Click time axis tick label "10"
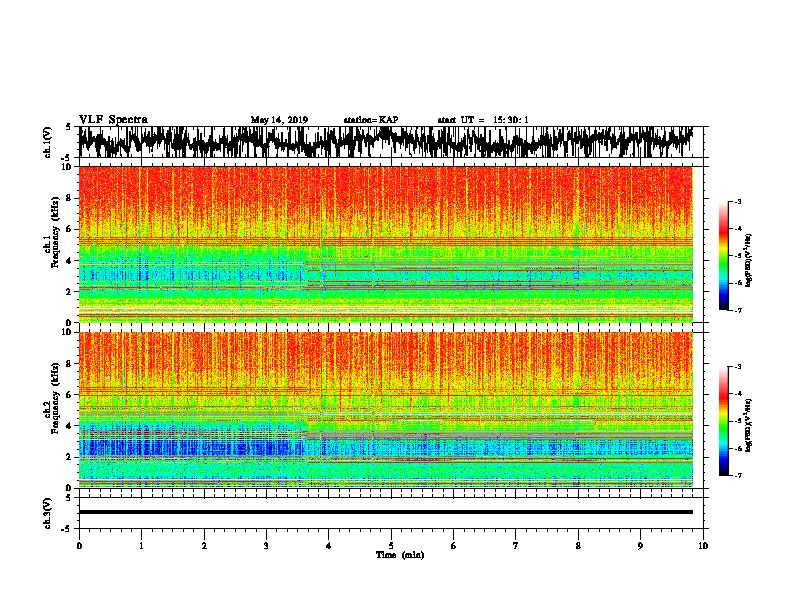This screenshot has width=792, height=612. click(703, 546)
